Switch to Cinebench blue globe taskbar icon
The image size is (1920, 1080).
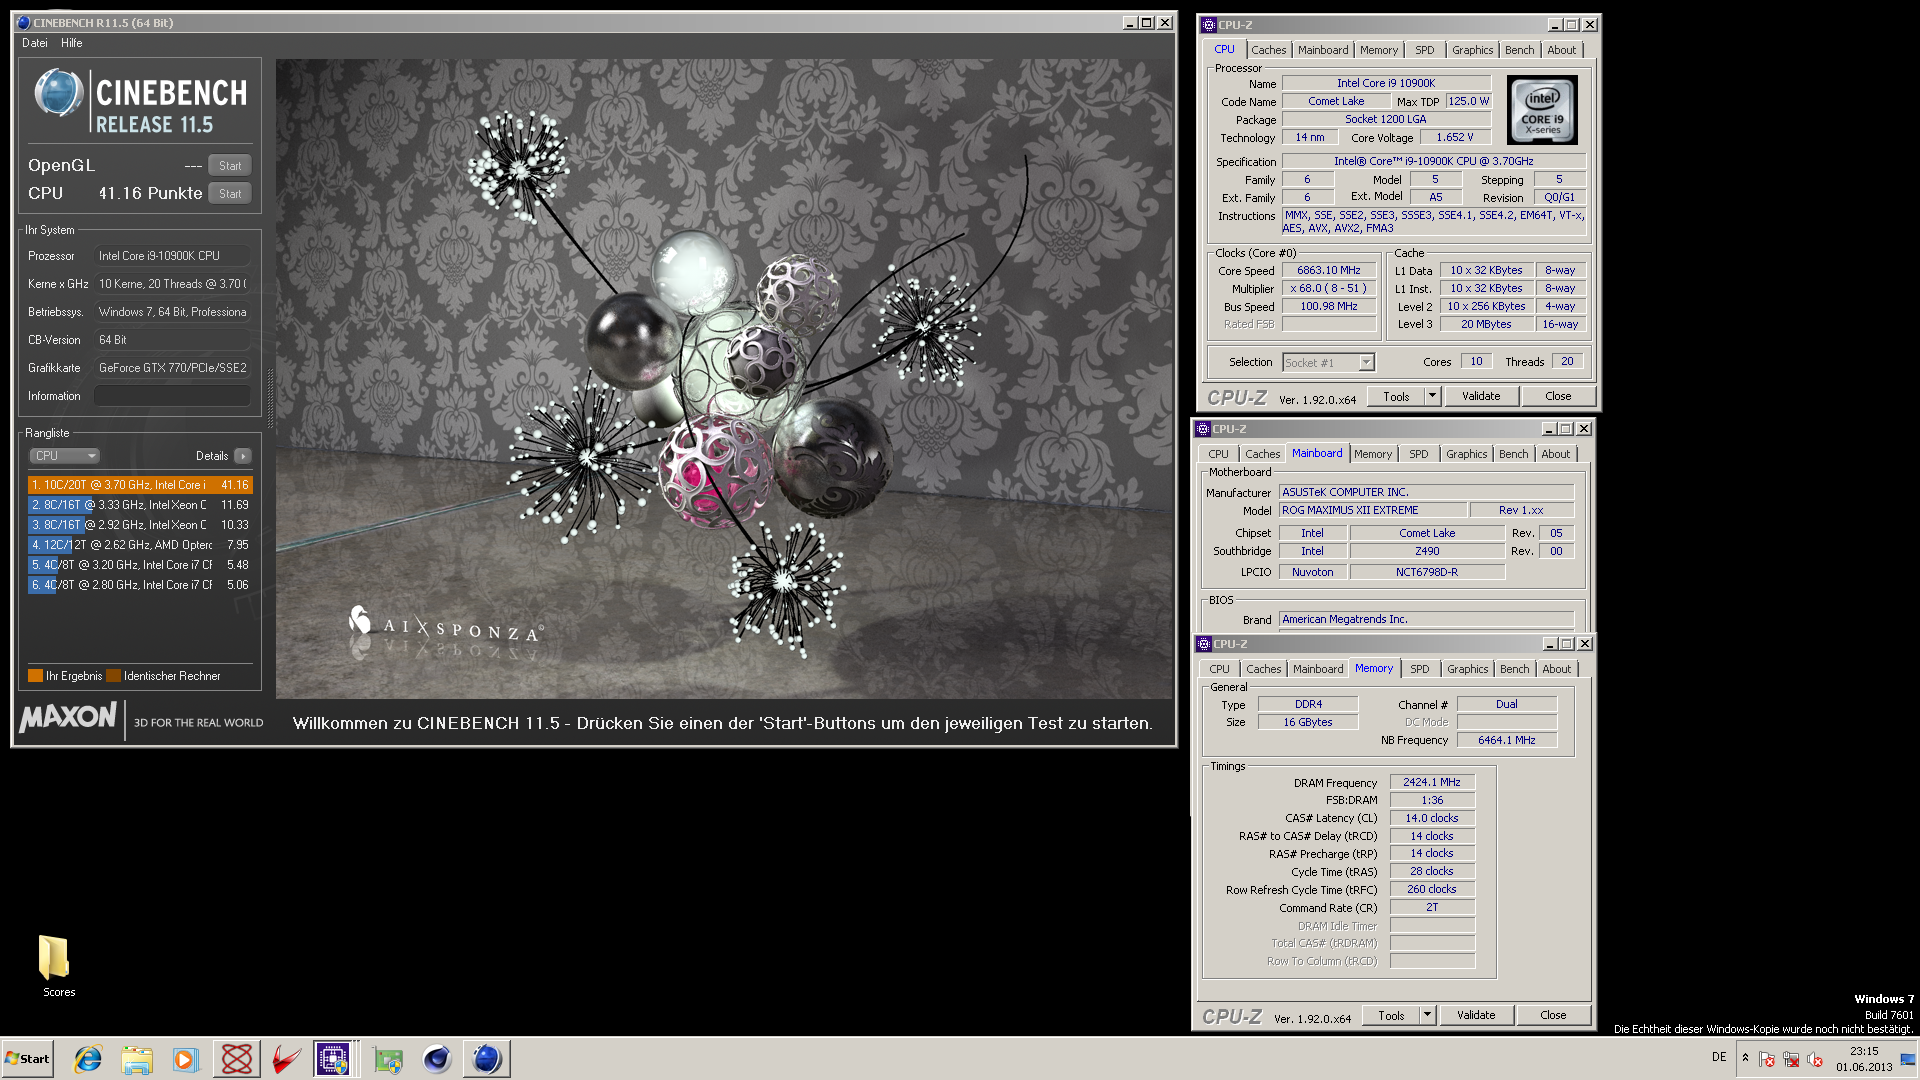[487, 1059]
